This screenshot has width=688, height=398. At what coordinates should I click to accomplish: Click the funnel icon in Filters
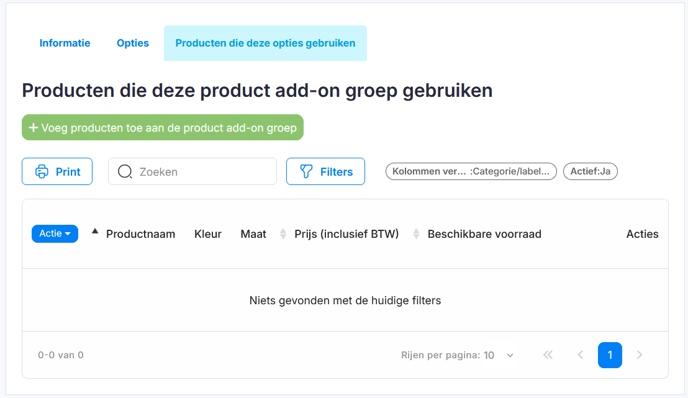click(306, 172)
